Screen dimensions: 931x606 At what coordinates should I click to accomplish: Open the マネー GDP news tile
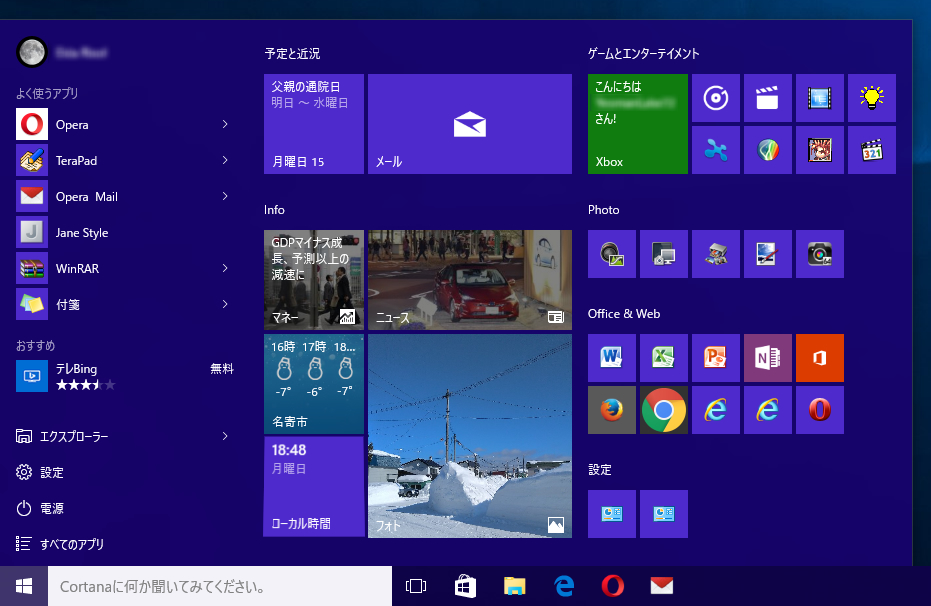tap(314, 280)
